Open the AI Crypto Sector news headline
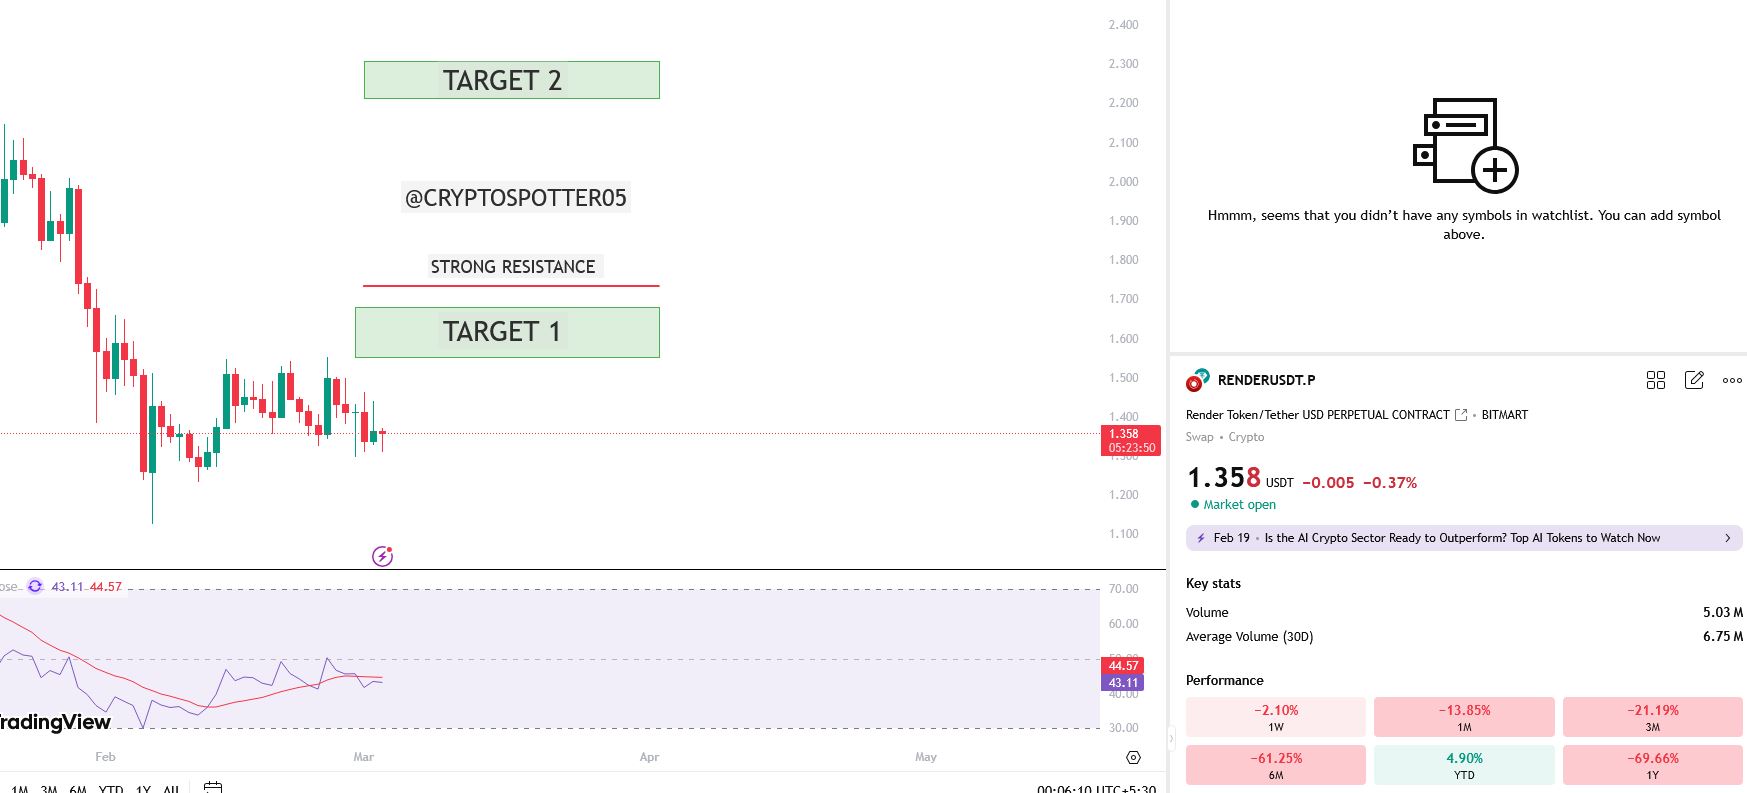Viewport: 1747px width, 793px height. 1462,538
